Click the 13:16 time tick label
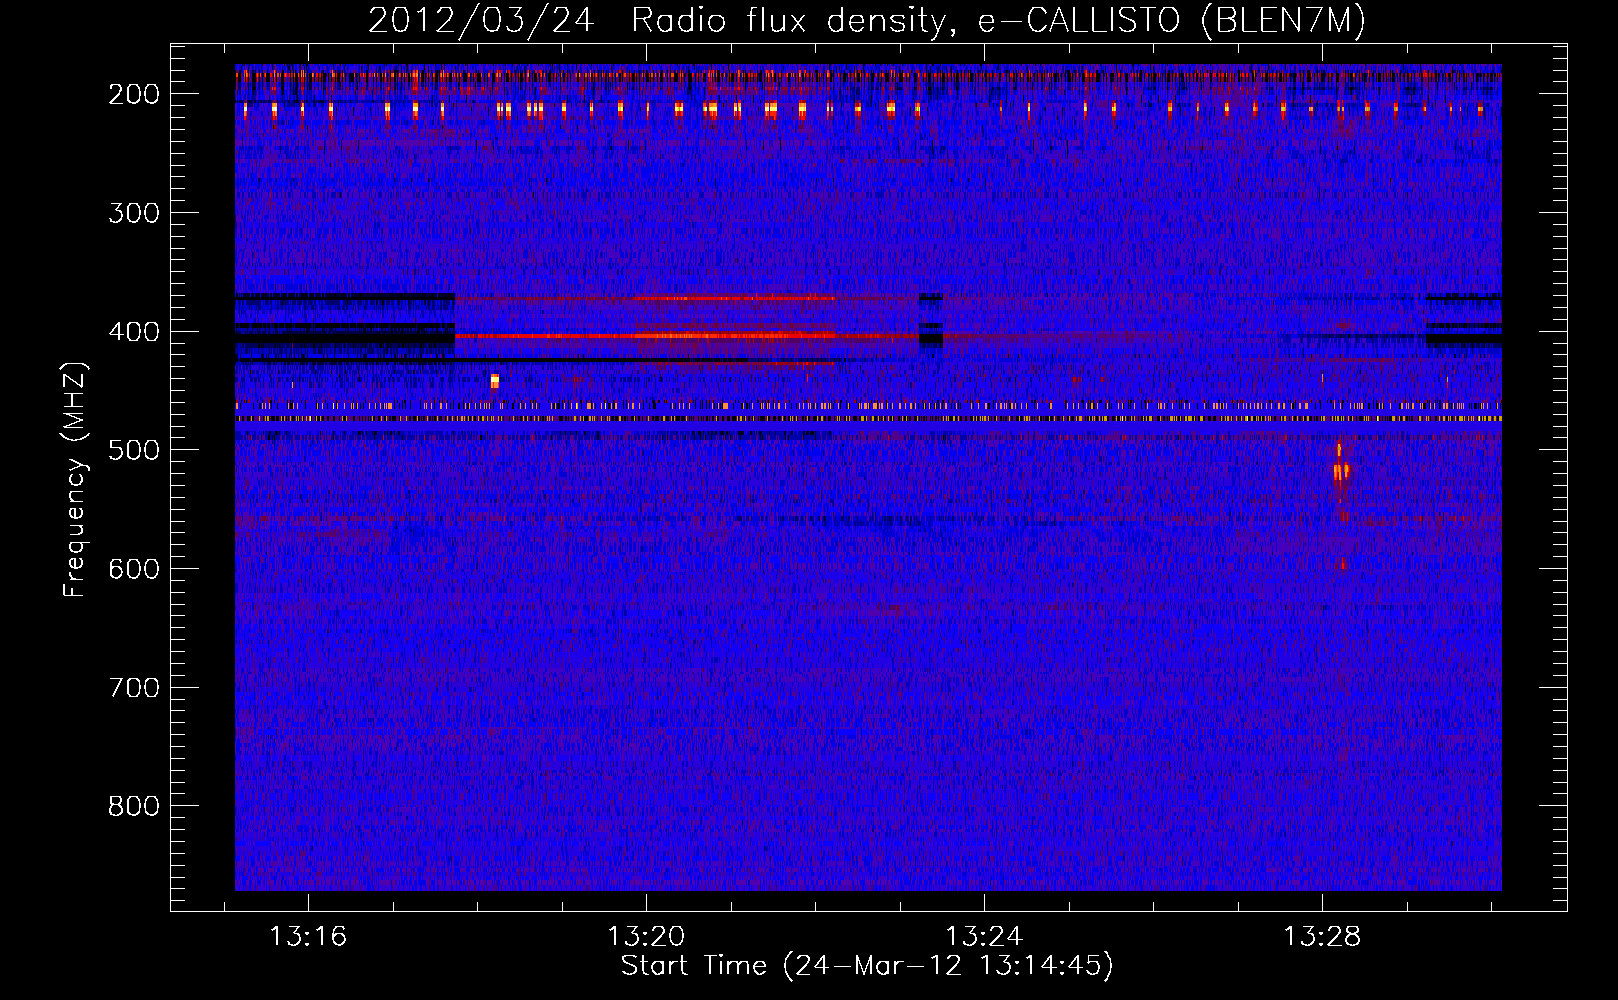 coord(308,937)
